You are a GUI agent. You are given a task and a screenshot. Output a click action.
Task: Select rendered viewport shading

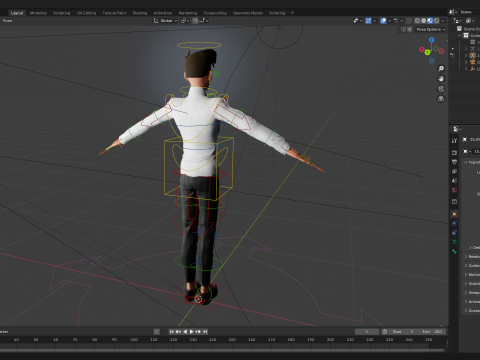[x=436, y=21]
